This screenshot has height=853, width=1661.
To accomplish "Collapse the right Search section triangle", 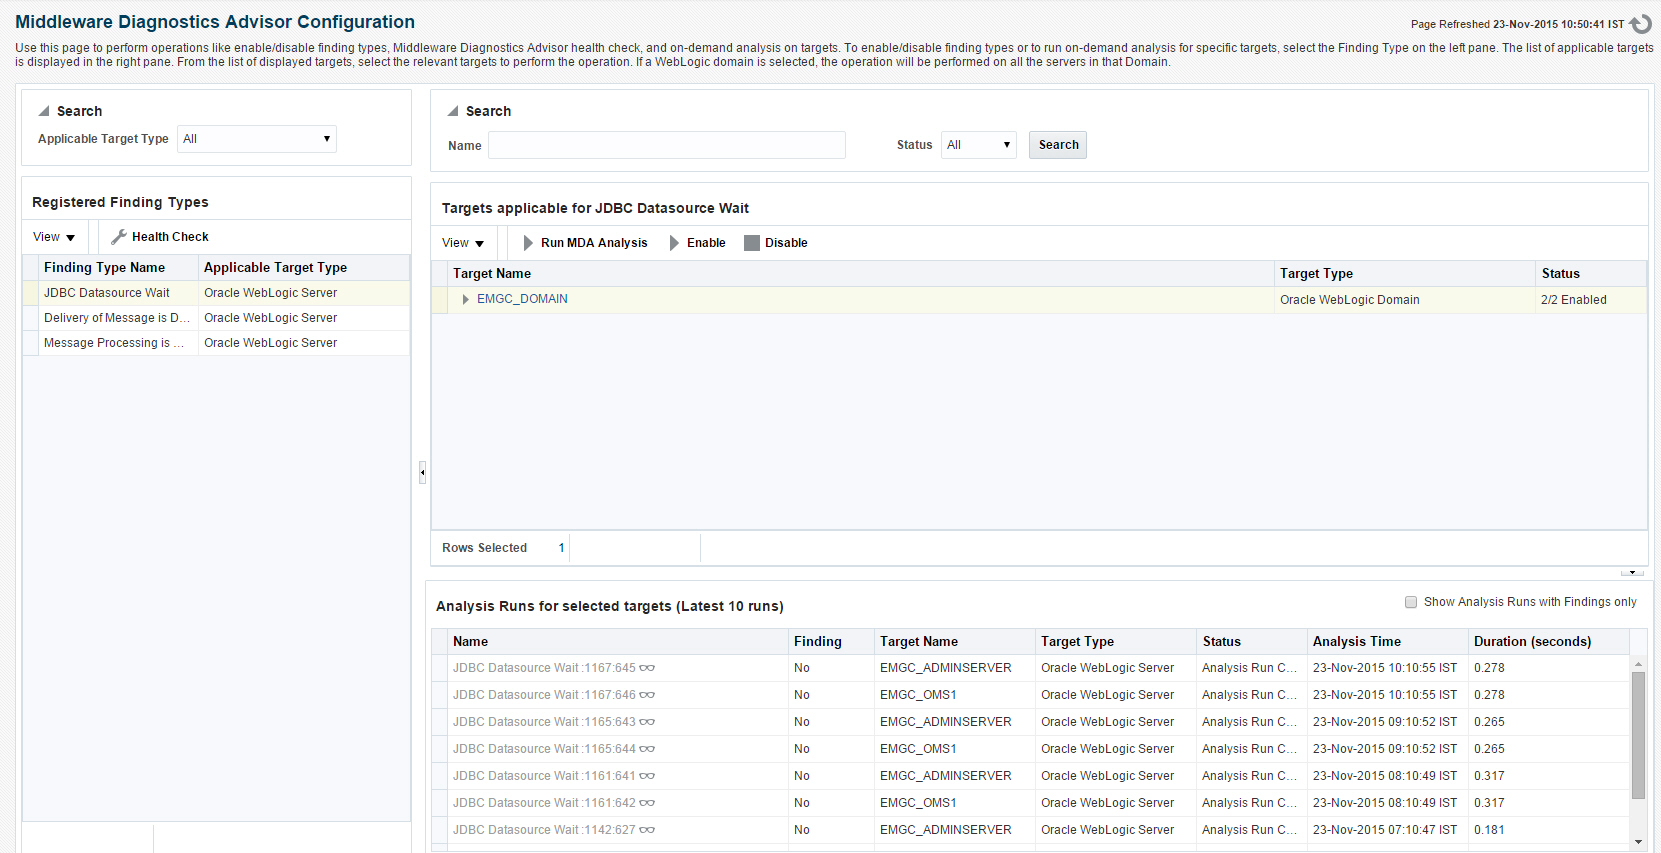I will 453,111.
